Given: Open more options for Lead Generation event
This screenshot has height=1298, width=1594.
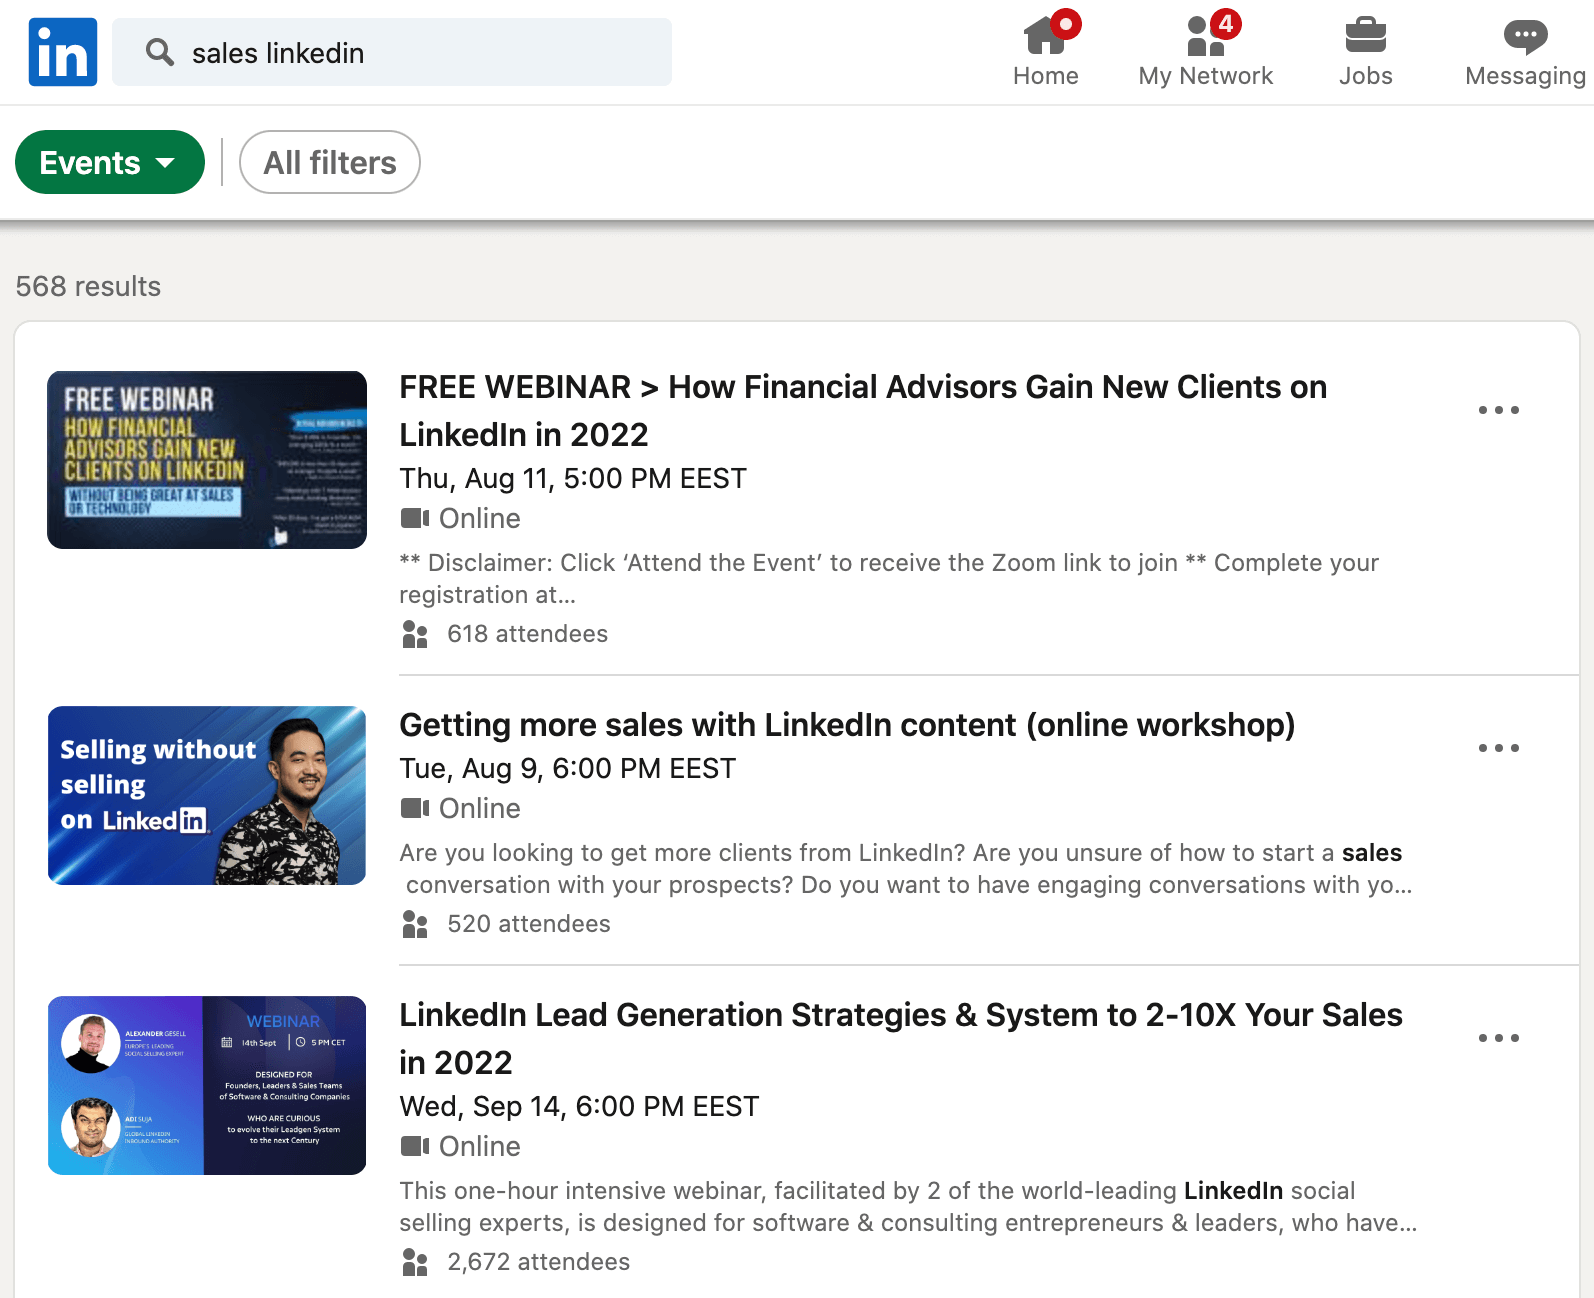Looking at the screenshot, I should 1498,1038.
